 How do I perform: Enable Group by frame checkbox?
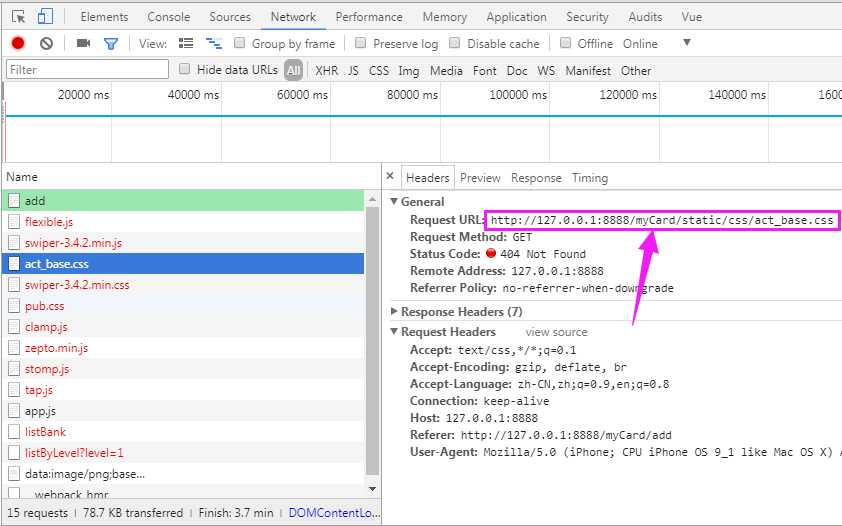tap(239, 42)
